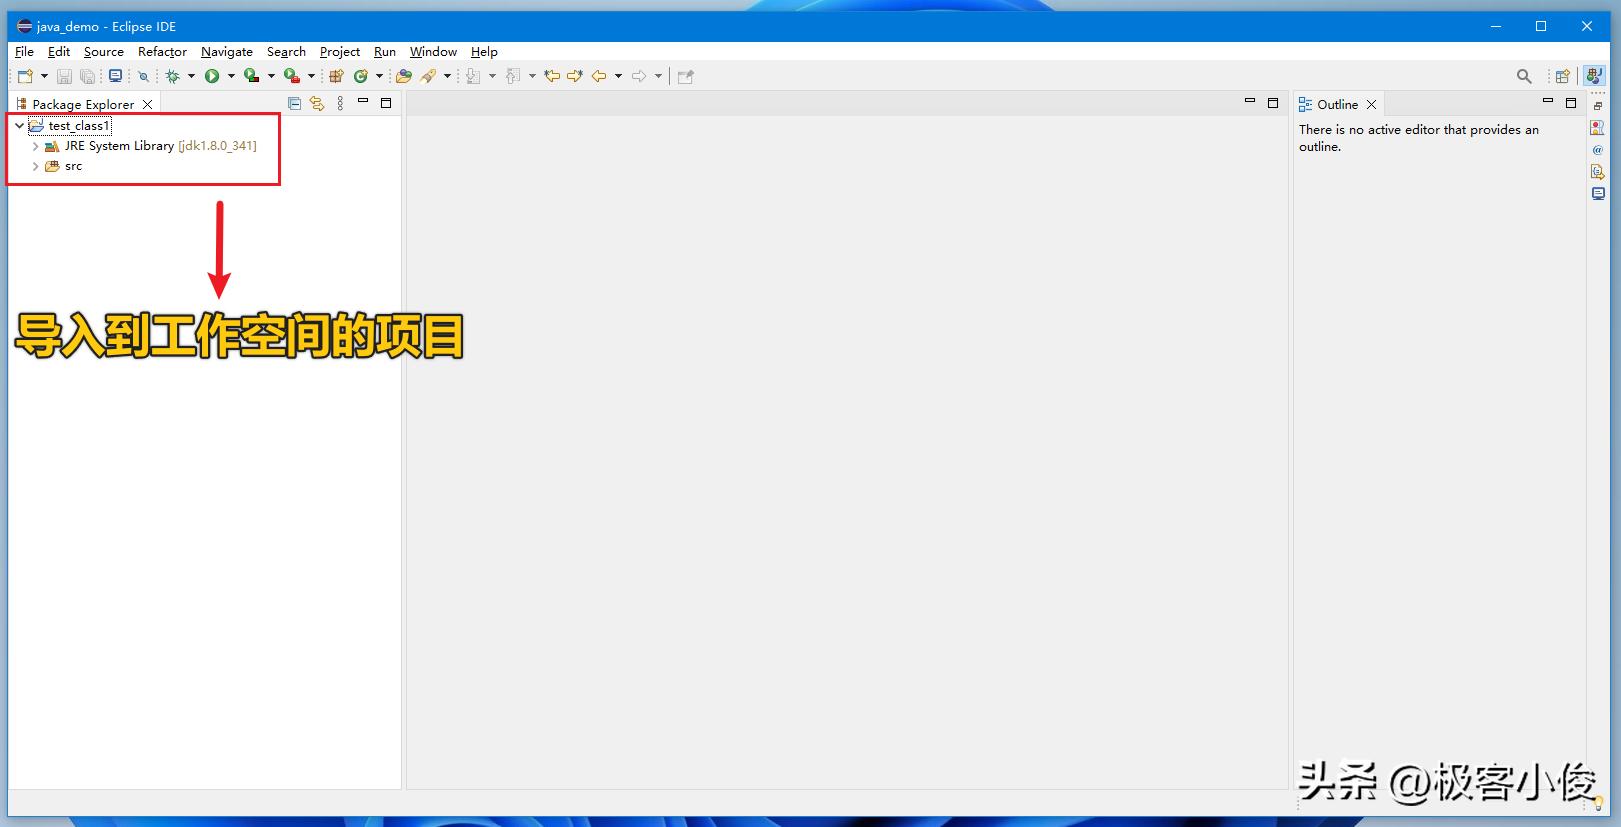The image size is (1621, 827).
Task: Click the Forward navigation arrow
Action: (639, 76)
